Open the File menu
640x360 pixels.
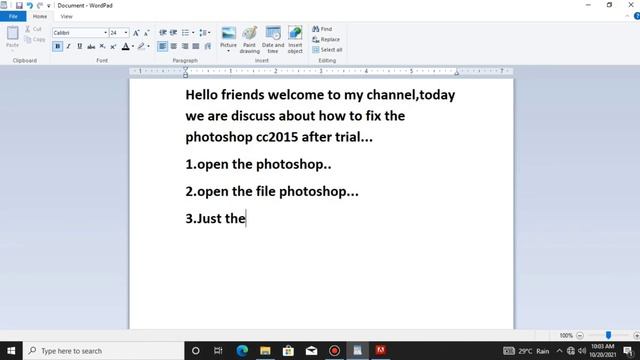pyautogui.click(x=13, y=16)
